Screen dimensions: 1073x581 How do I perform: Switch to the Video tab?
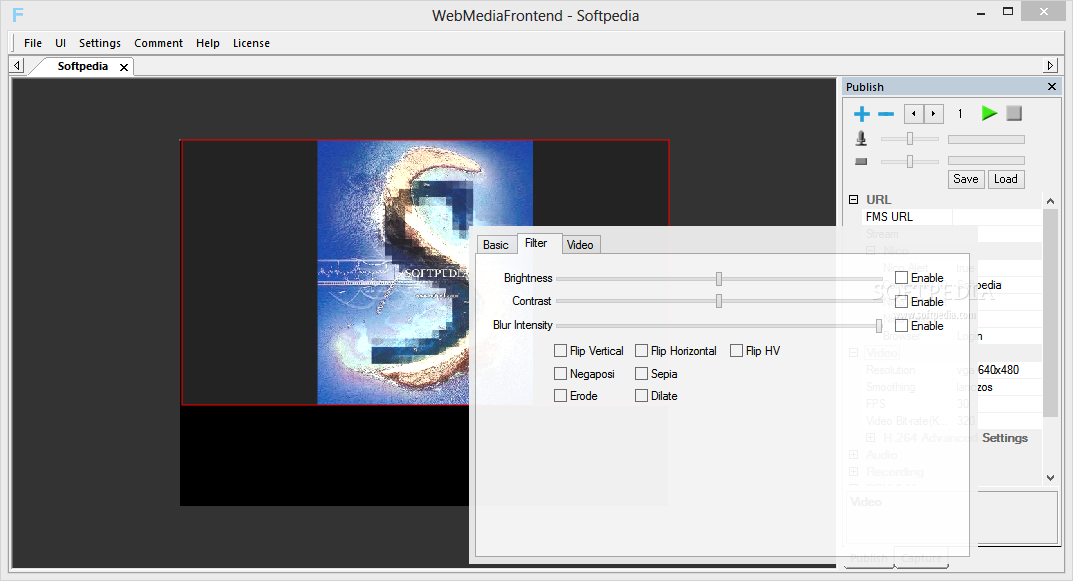[x=580, y=244]
